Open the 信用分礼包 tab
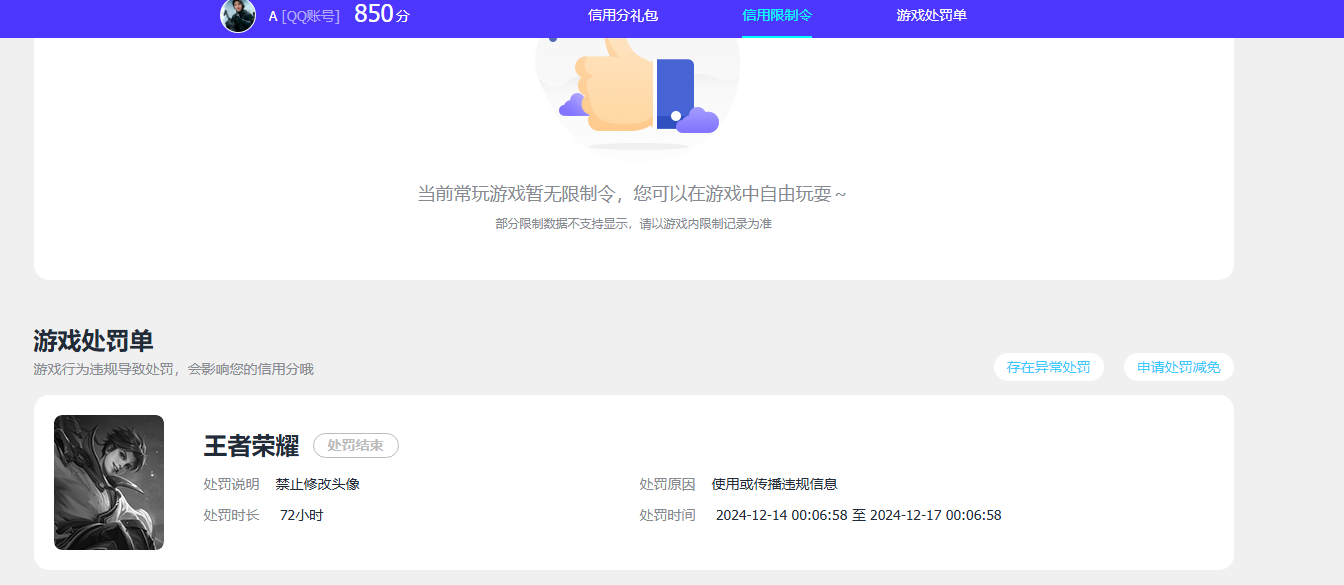The image size is (1344, 585). [623, 16]
